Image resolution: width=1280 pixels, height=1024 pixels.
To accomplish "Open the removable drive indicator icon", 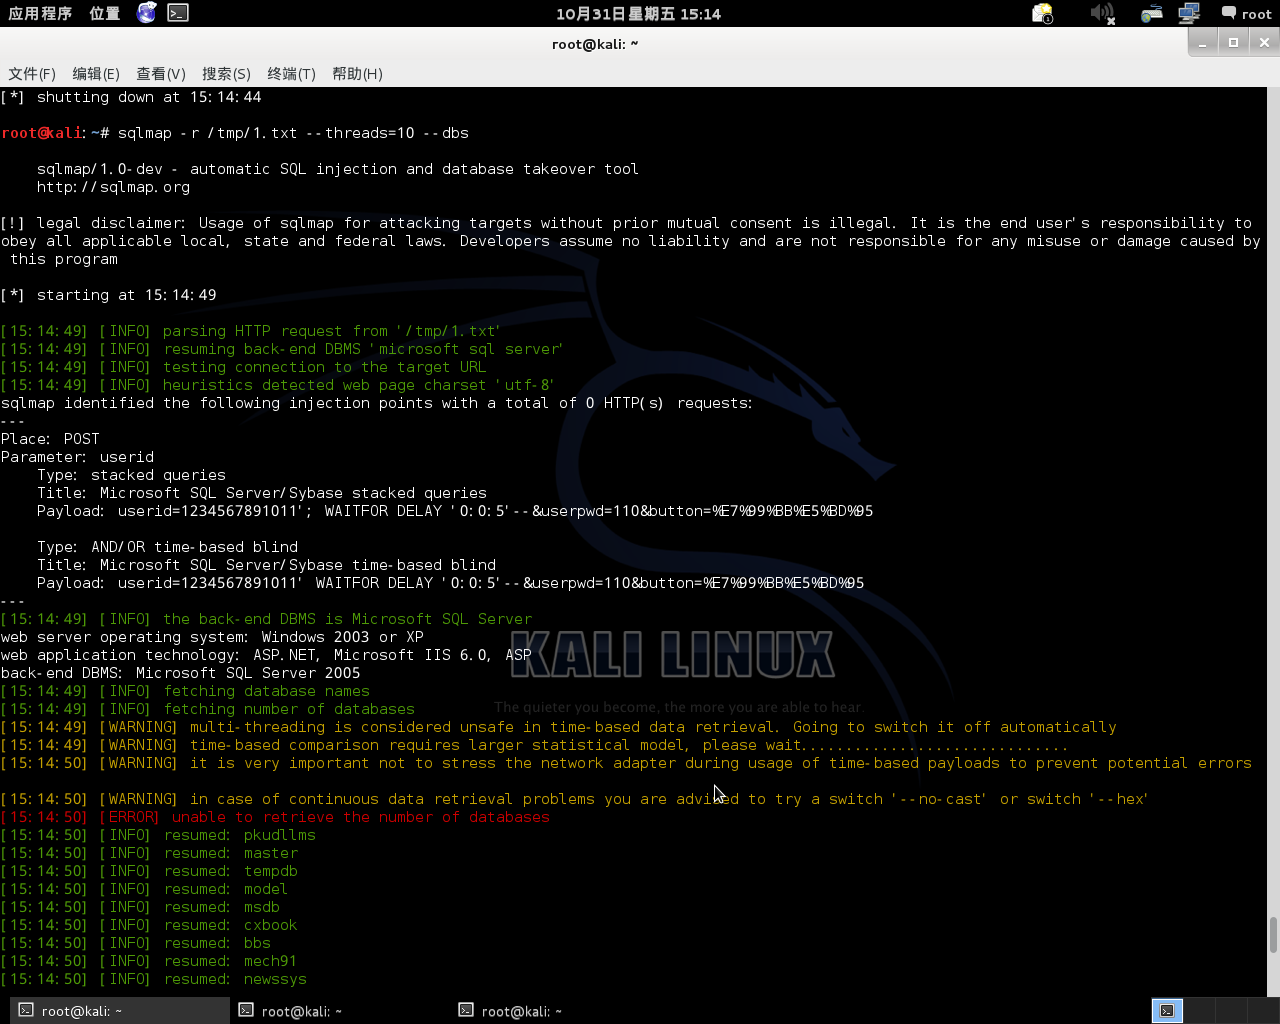I will tap(1152, 13).
